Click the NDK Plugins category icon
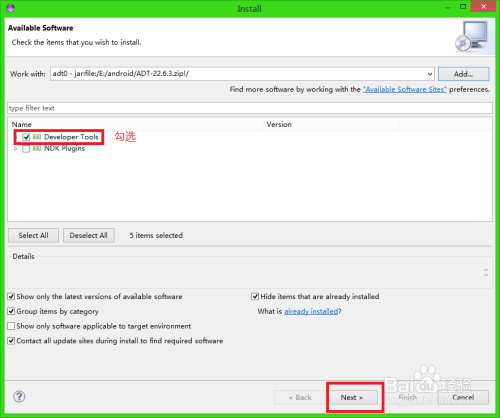The width and height of the screenshot is (500, 418). [37, 148]
